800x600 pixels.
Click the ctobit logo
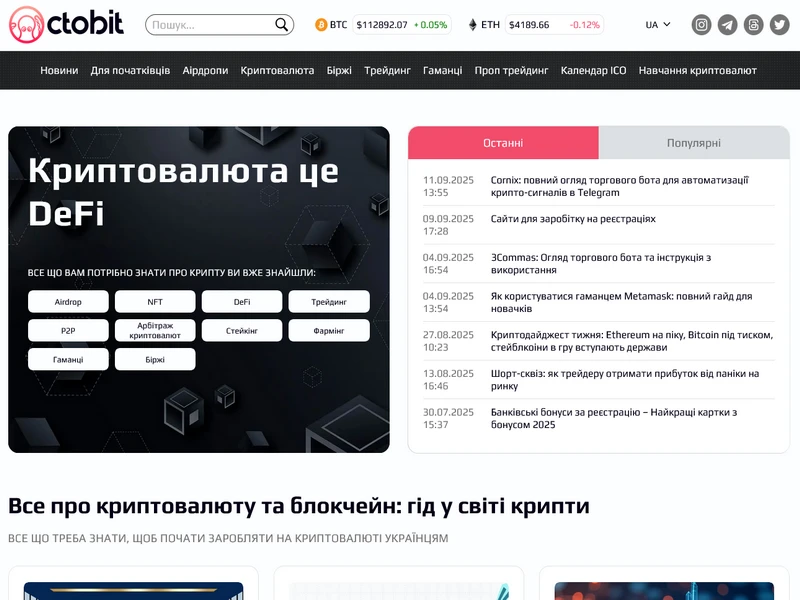(66, 24)
